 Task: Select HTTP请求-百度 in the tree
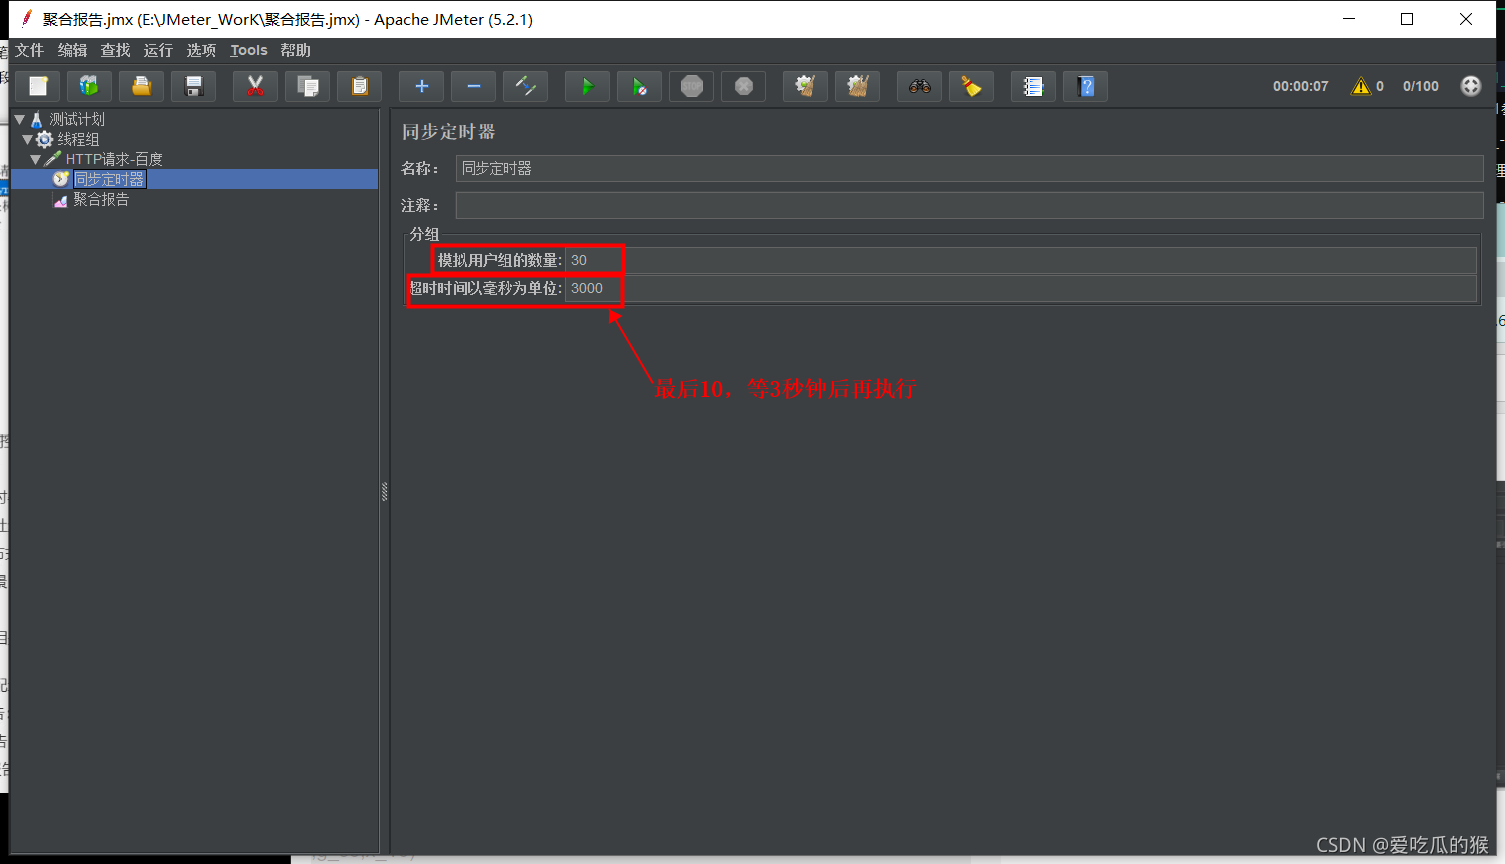pos(114,159)
